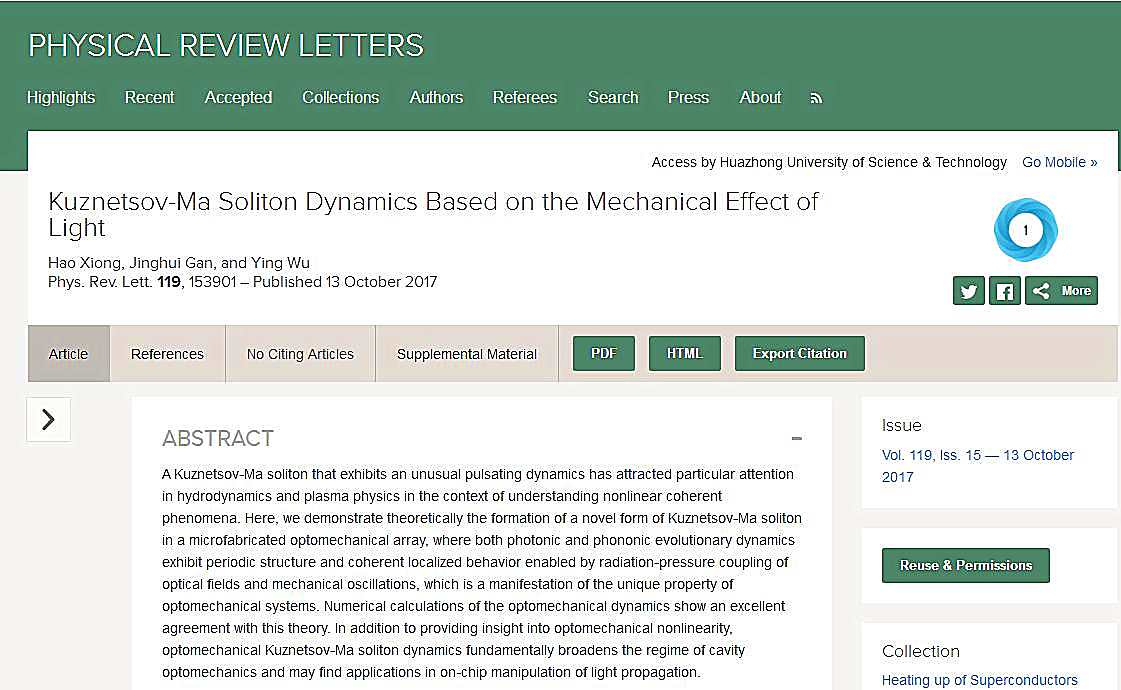Follow the Go Mobile link

(1059, 162)
